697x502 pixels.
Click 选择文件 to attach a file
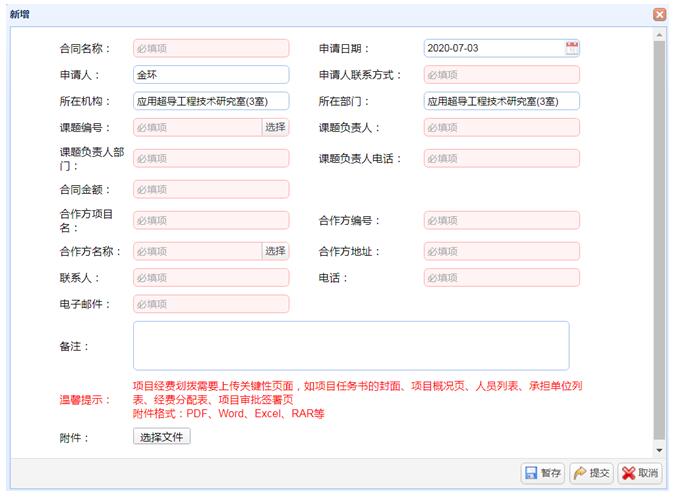coord(162,437)
